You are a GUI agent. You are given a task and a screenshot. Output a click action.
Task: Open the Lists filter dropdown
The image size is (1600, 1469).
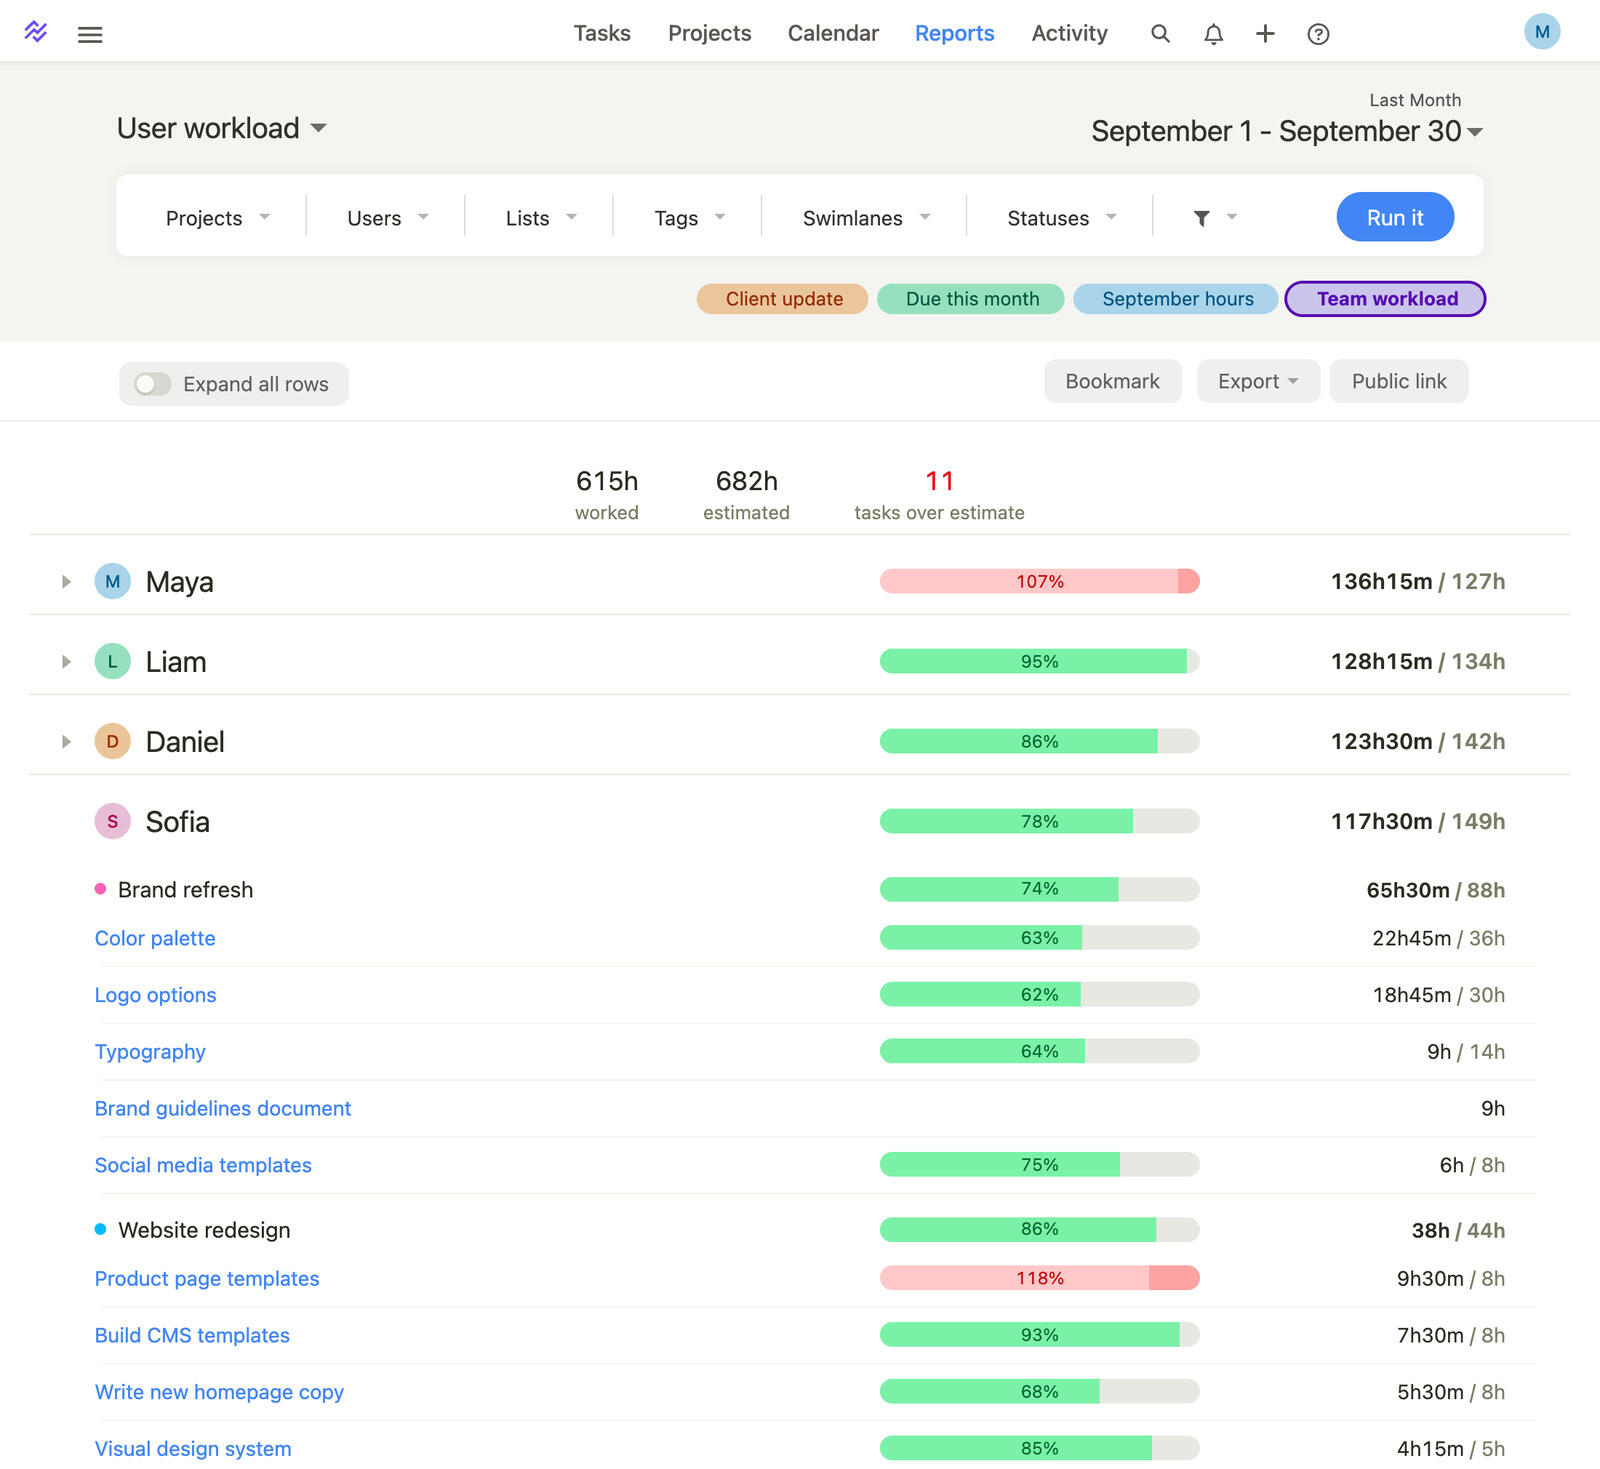click(x=541, y=217)
